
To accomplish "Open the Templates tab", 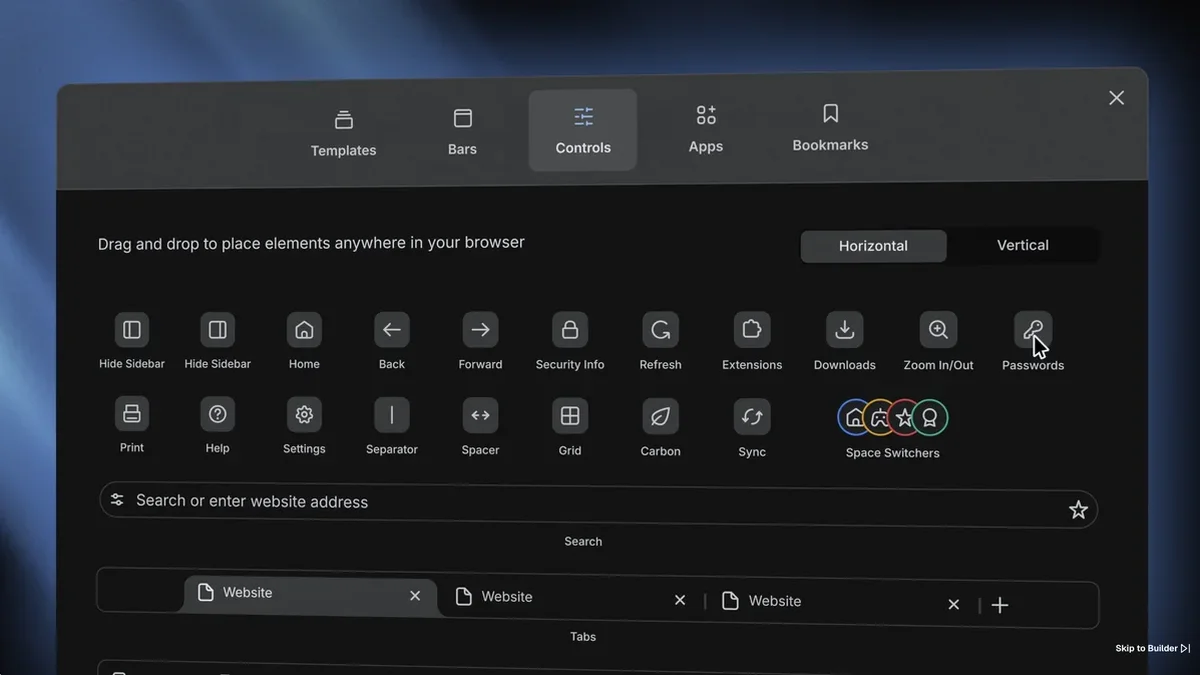I will coord(343,133).
